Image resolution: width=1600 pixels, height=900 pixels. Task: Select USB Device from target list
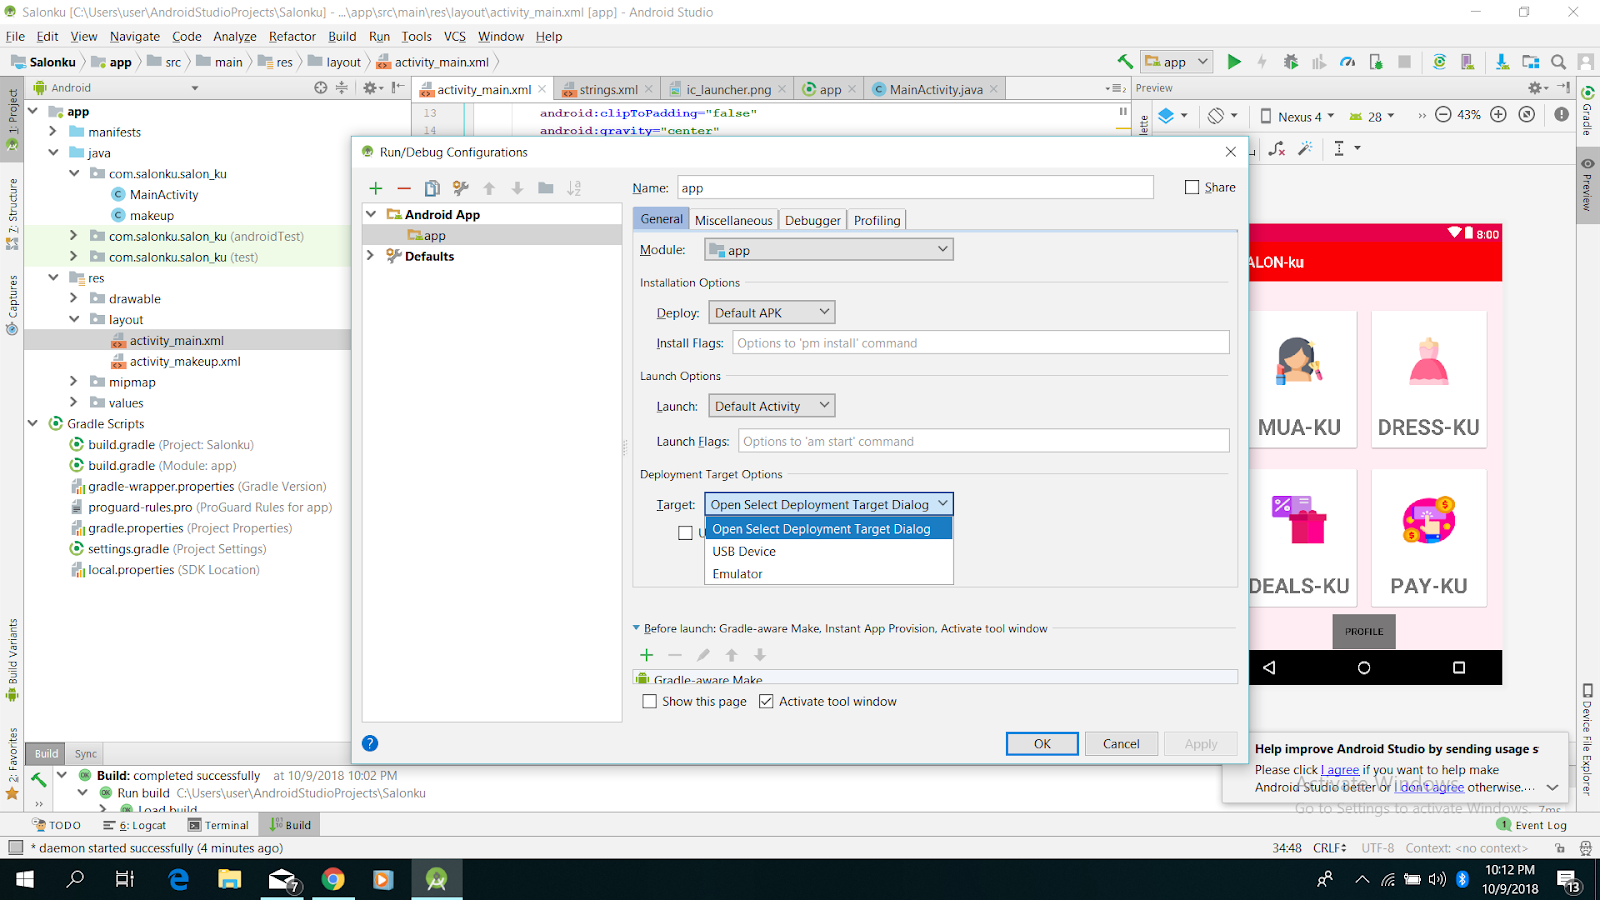[828, 551]
